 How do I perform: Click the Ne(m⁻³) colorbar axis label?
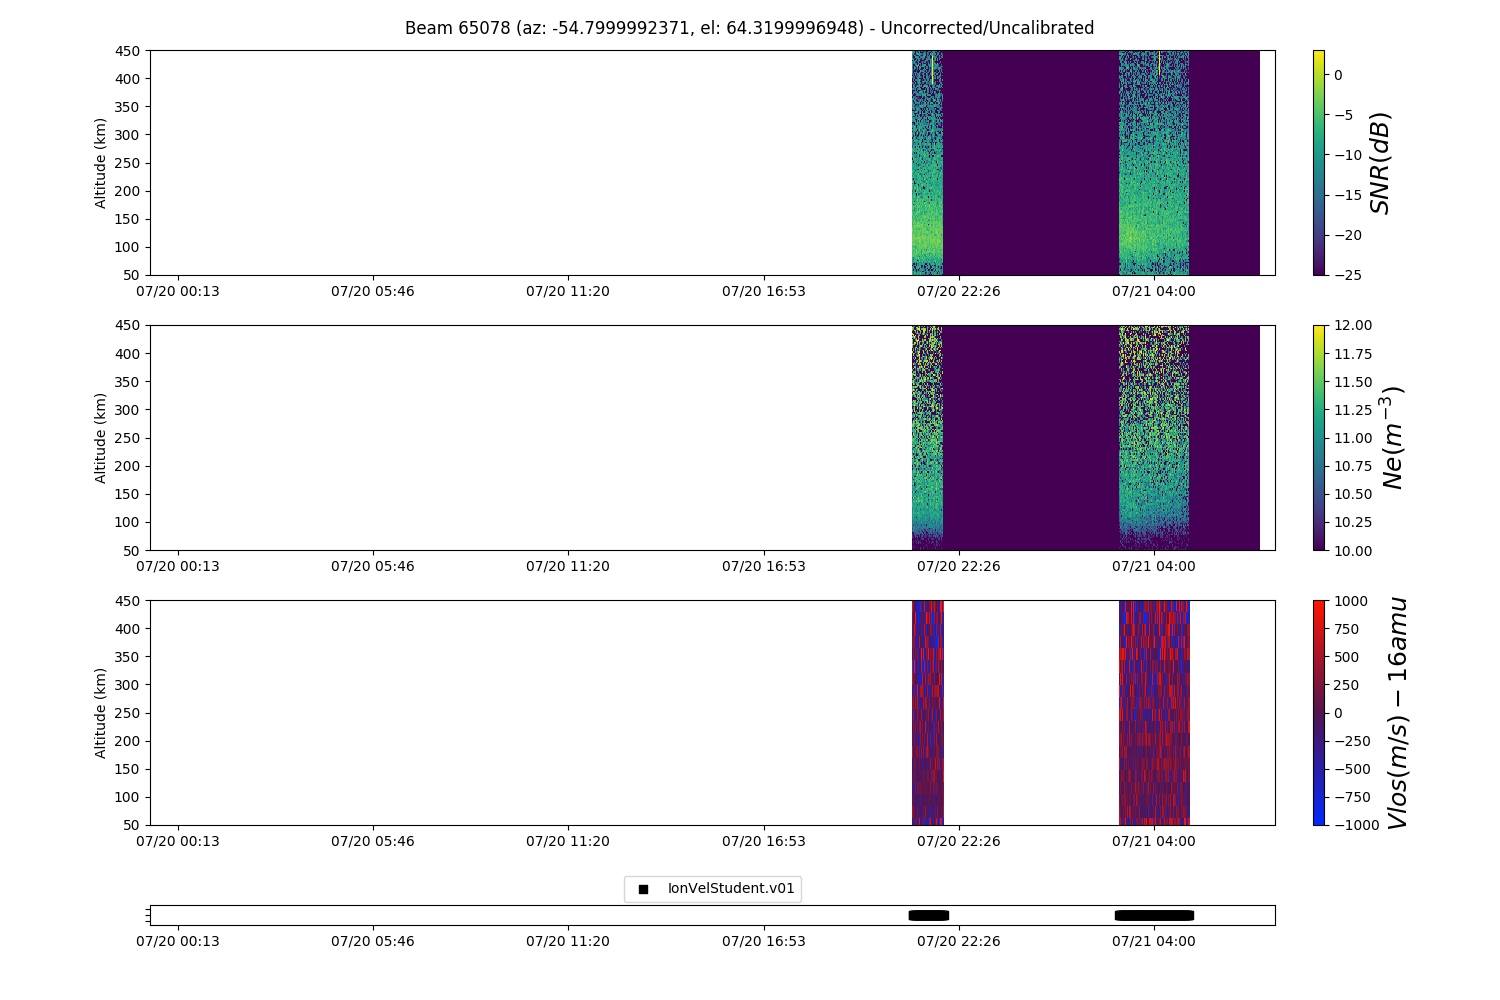(1392, 437)
